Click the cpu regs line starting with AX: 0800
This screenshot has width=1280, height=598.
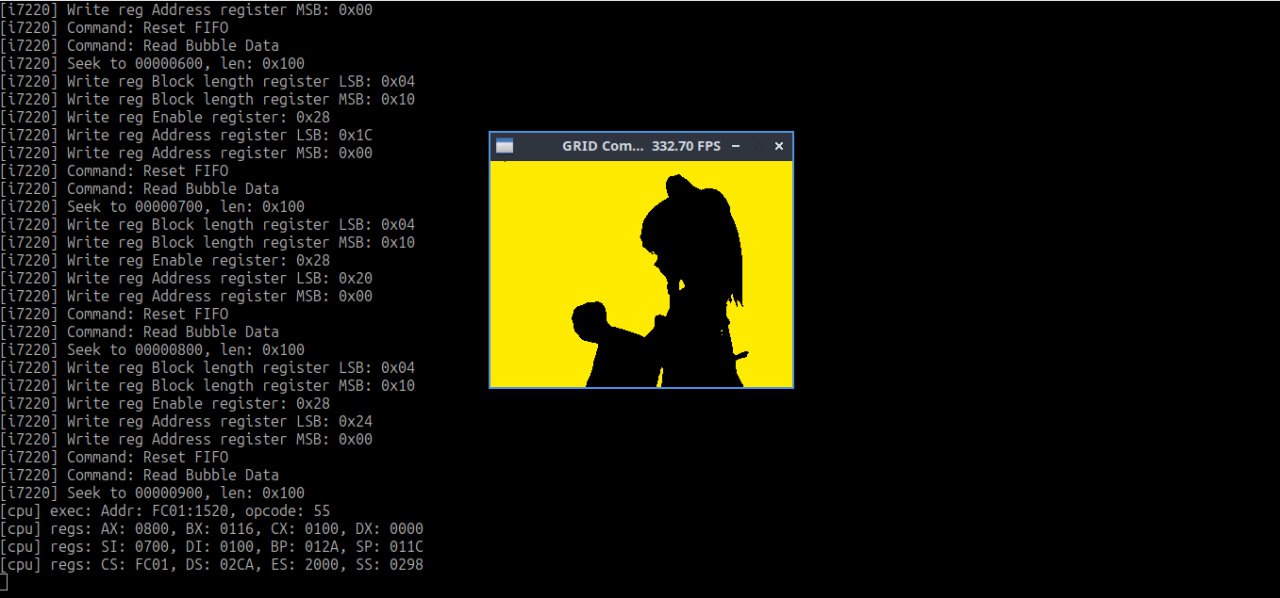(x=211, y=529)
